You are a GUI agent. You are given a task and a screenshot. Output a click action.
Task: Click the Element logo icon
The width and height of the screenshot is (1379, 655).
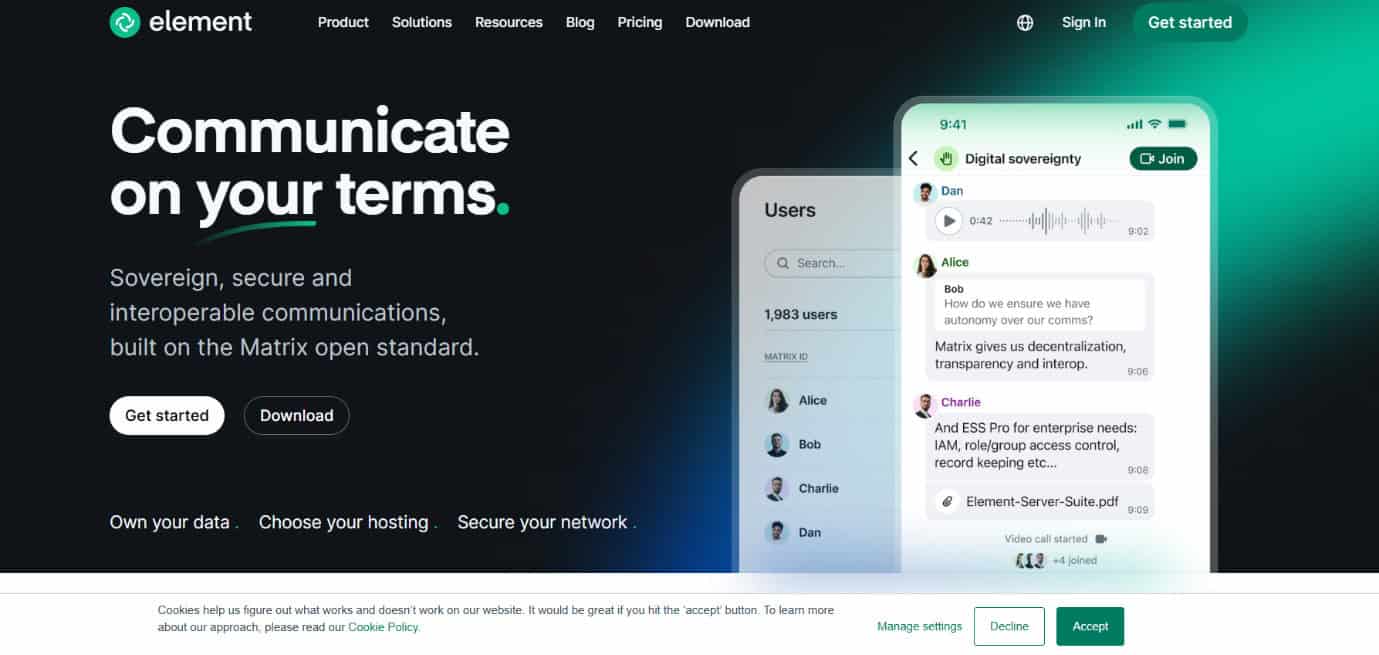(x=125, y=22)
